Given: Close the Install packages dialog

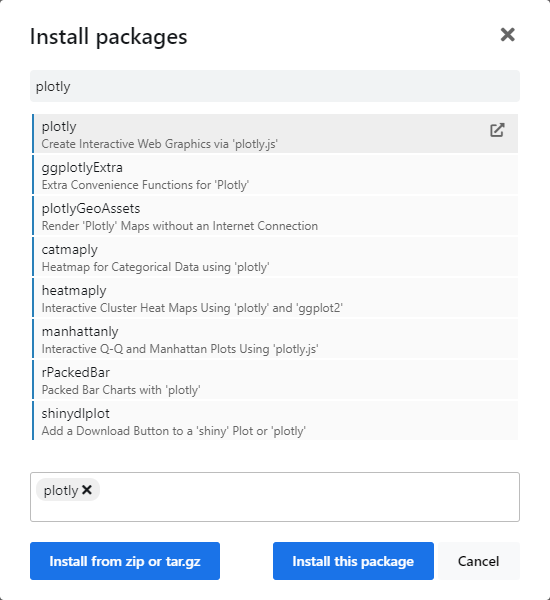Looking at the screenshot, I should coord(508,35).
